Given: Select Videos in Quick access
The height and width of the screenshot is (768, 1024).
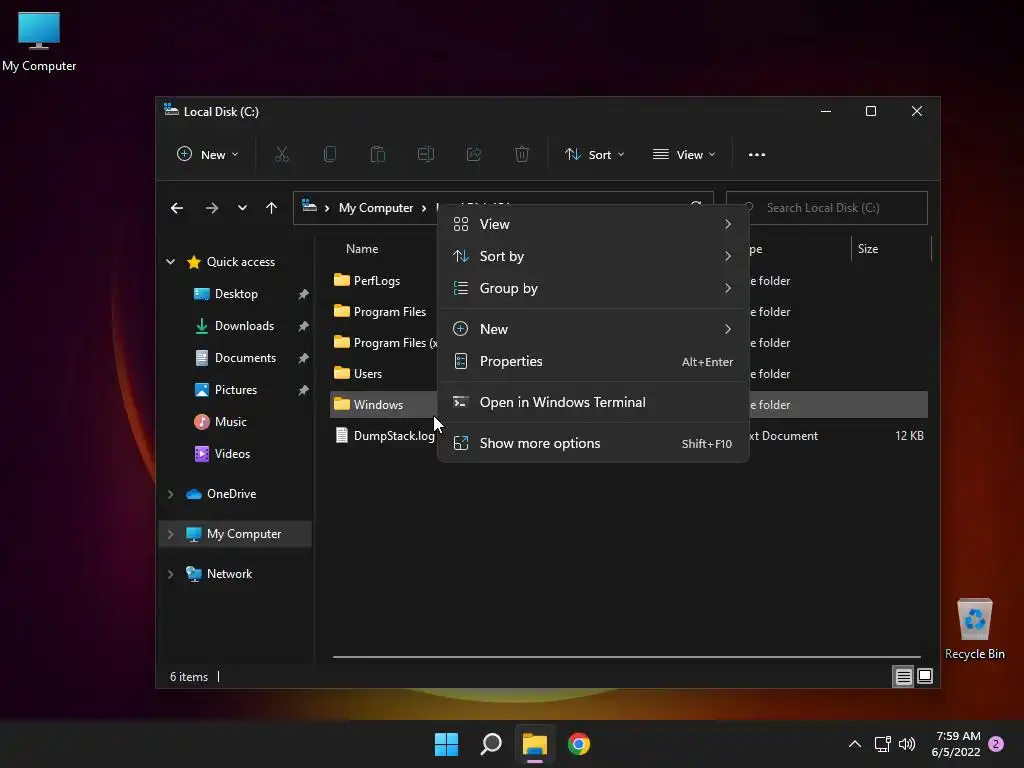Looking at the screenshot, I should [232, 454].
